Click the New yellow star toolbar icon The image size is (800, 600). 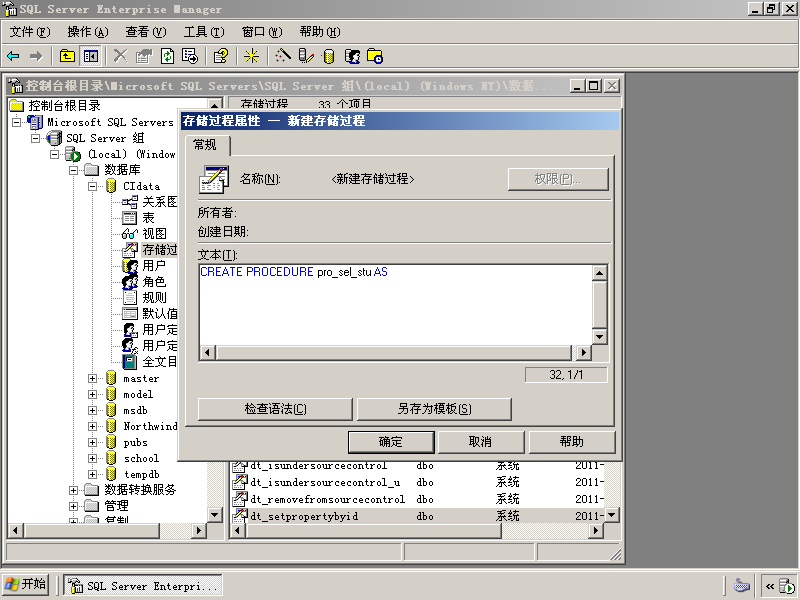251,56
